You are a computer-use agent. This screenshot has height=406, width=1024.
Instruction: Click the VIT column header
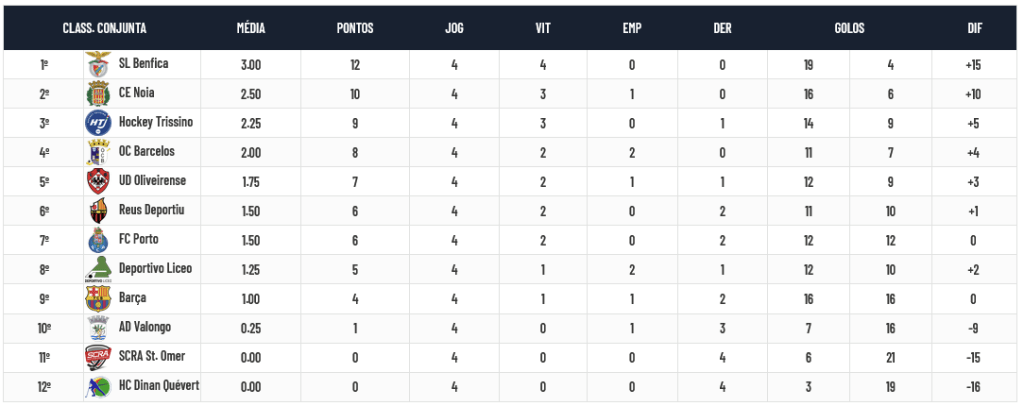click(x=543, y=28)
